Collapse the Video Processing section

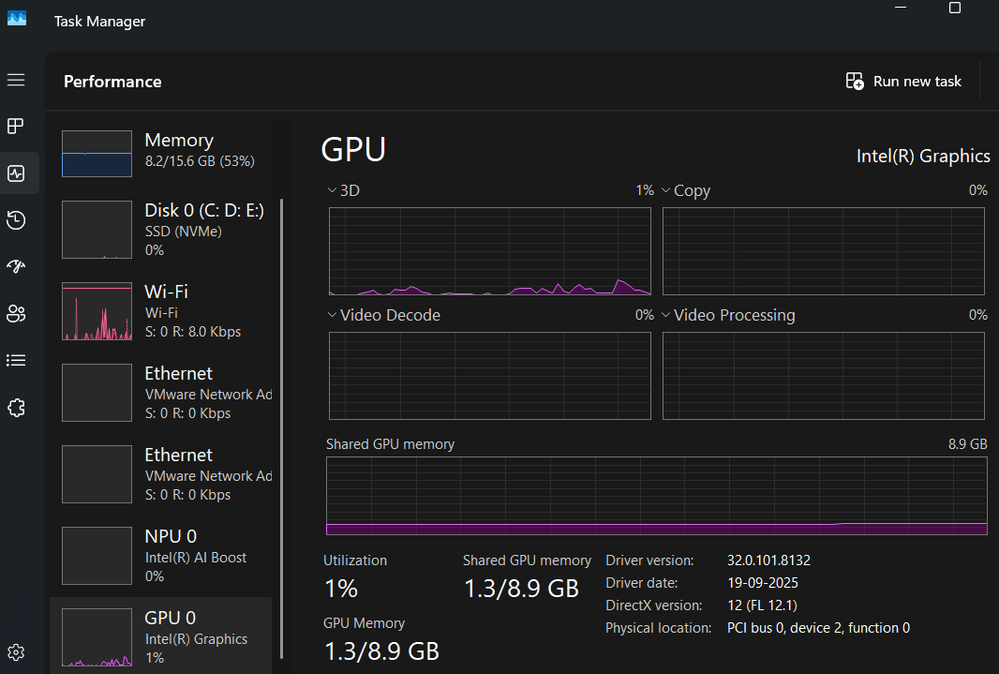pos(665,315)
